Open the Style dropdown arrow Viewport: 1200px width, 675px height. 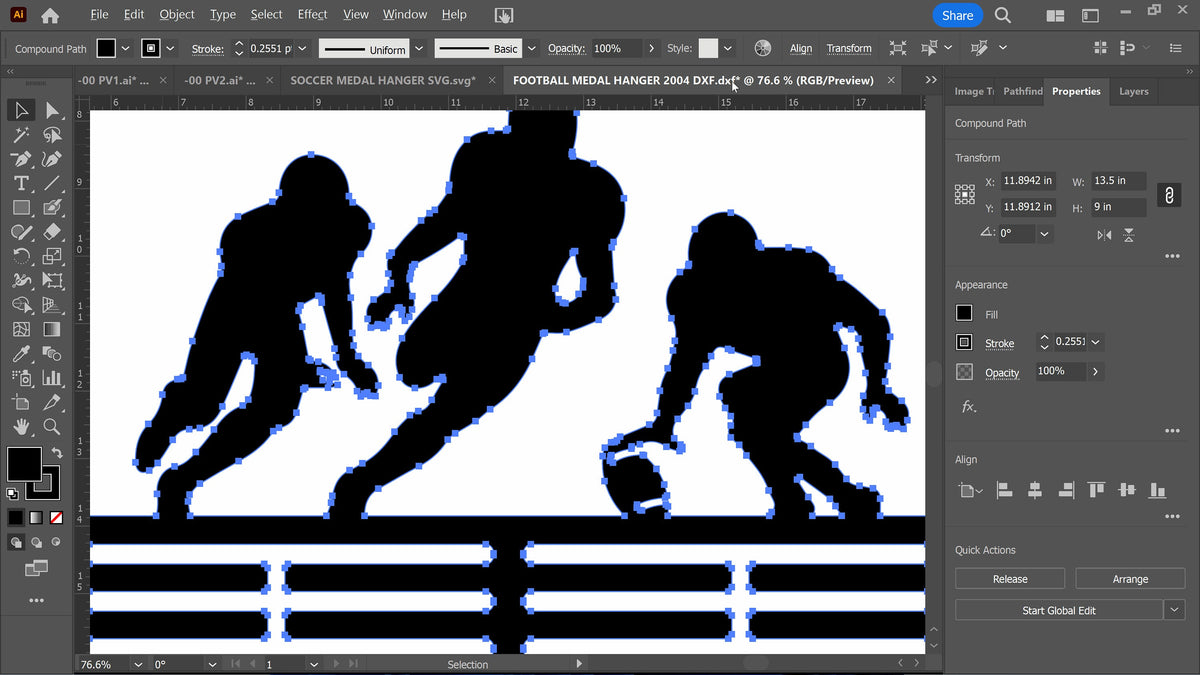tap(728, 48)
